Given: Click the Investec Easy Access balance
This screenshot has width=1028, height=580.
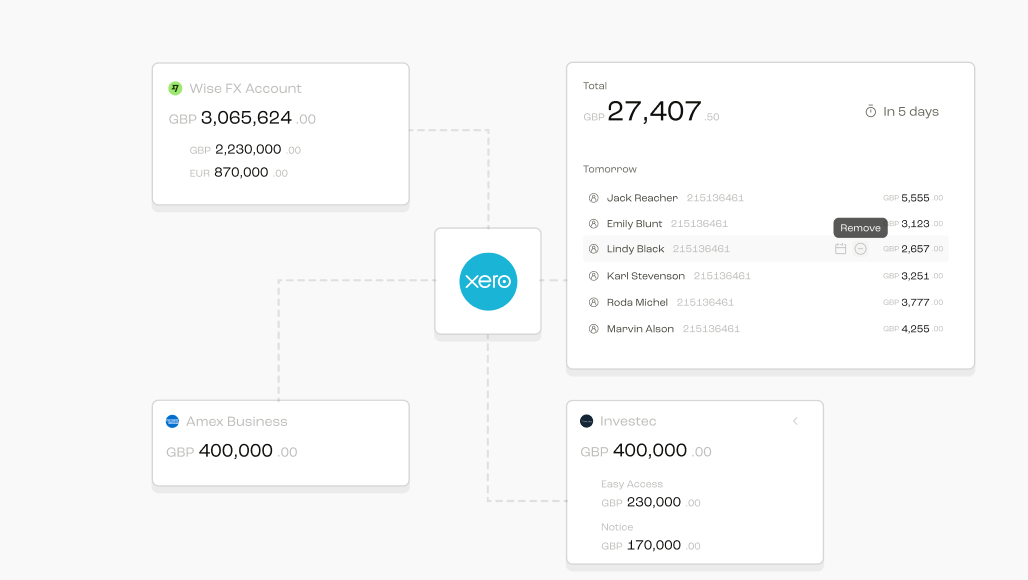Looking at the screenshot, I should click(x=650, y=502).
